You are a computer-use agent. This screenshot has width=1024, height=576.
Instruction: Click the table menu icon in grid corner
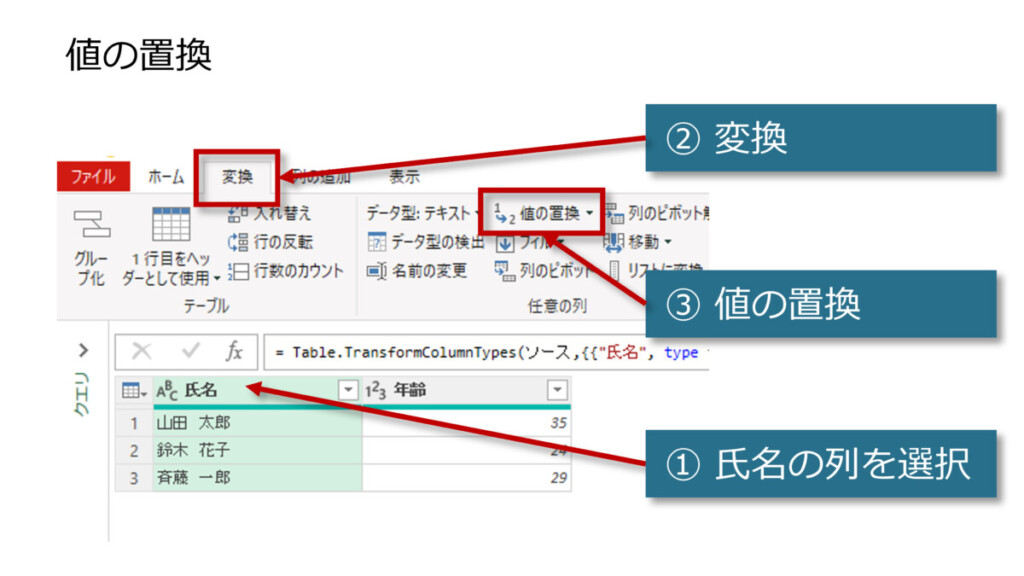tap(132, 391)
